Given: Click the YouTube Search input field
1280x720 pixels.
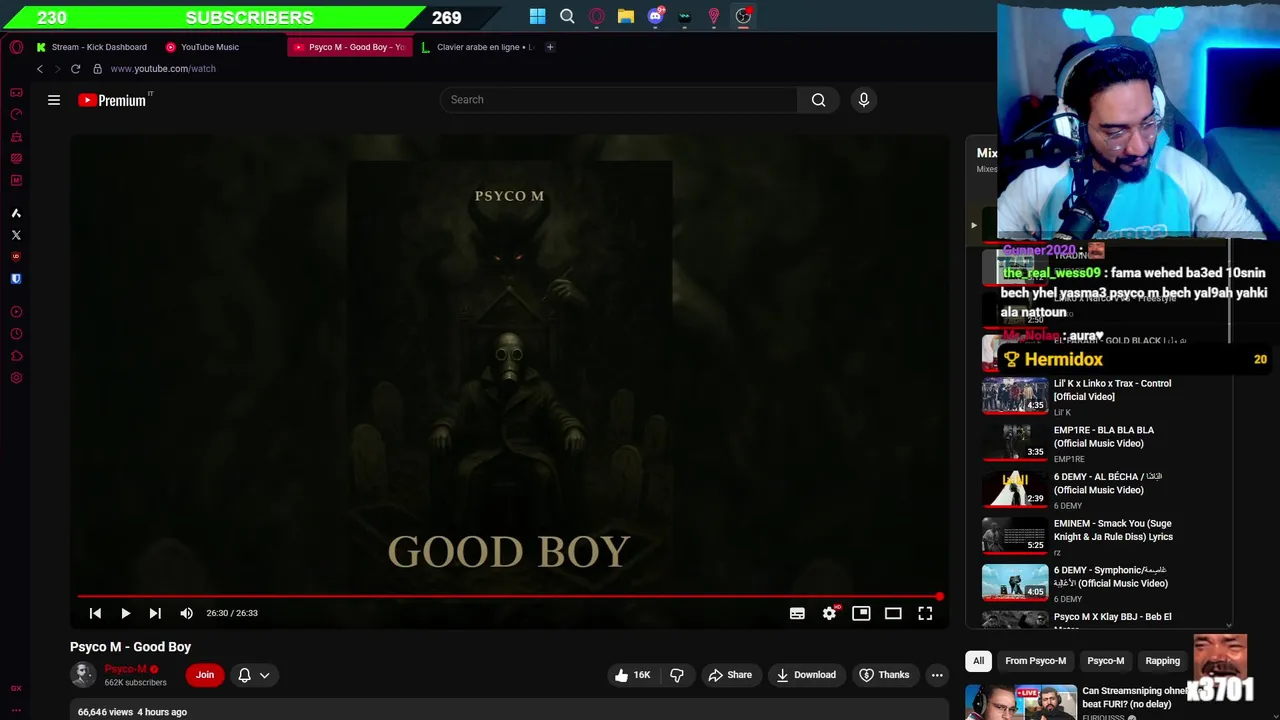Looking at the screenshot, I should pyautogui.click(x=619, y=100).
